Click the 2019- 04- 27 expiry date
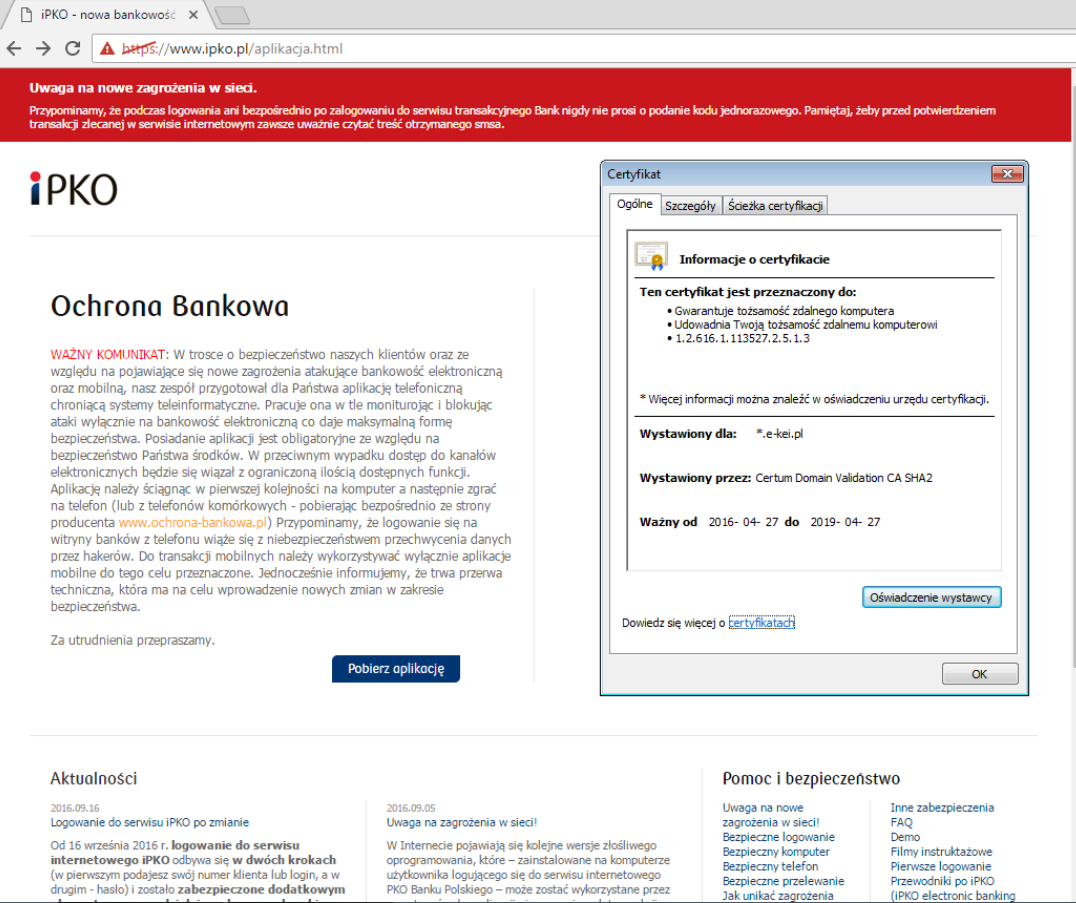Image resolution: width=1076 pixels, height=903 pixels. tap(845, 522)
